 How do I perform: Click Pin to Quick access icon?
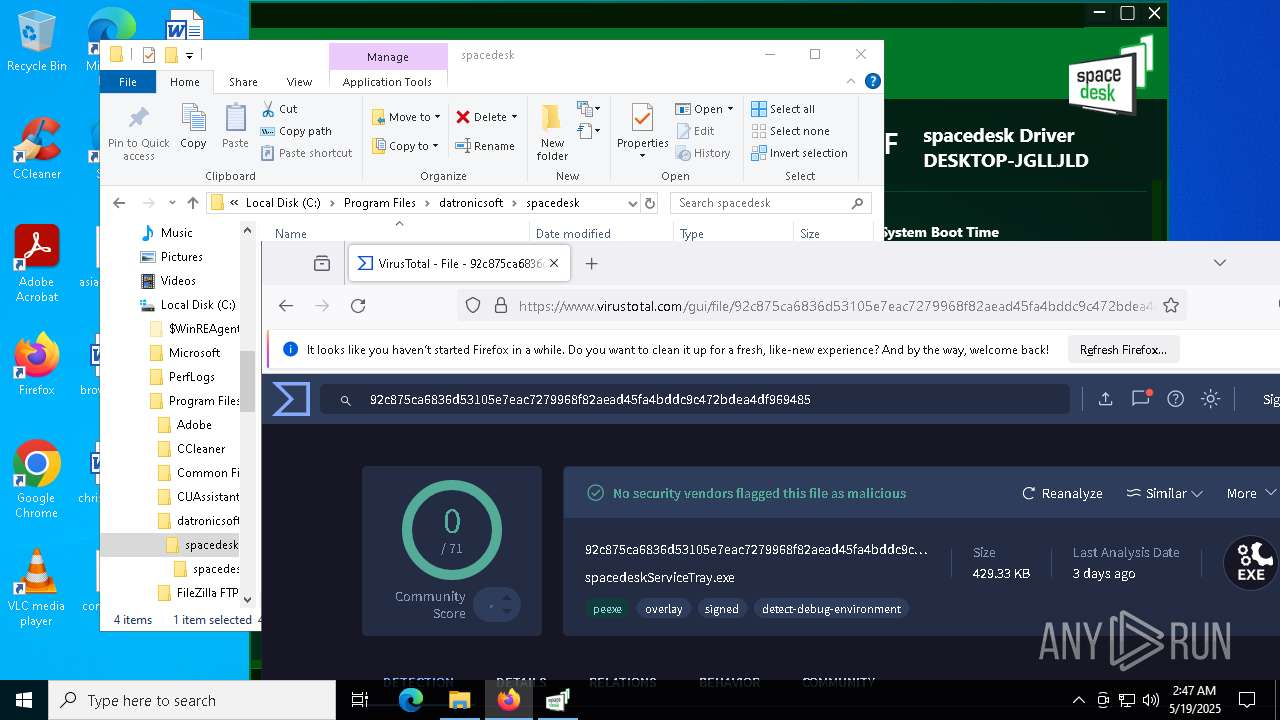coord(139,132)
